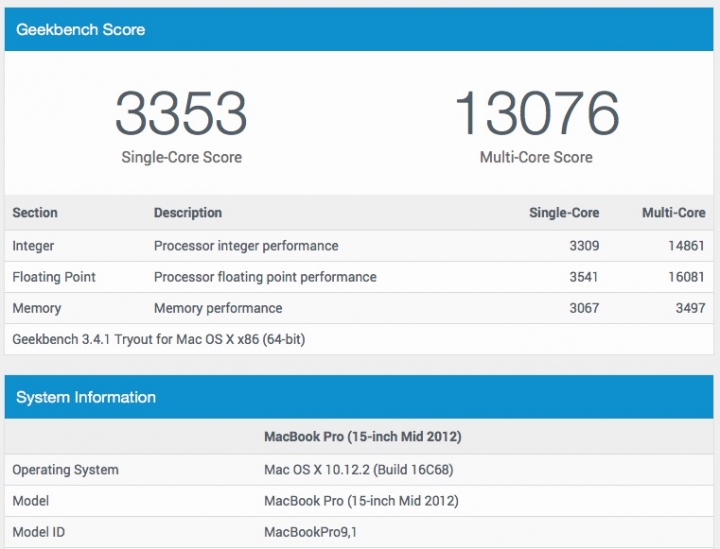Select the Integer row label
This screenshot has height=549, width=720.
33,246
